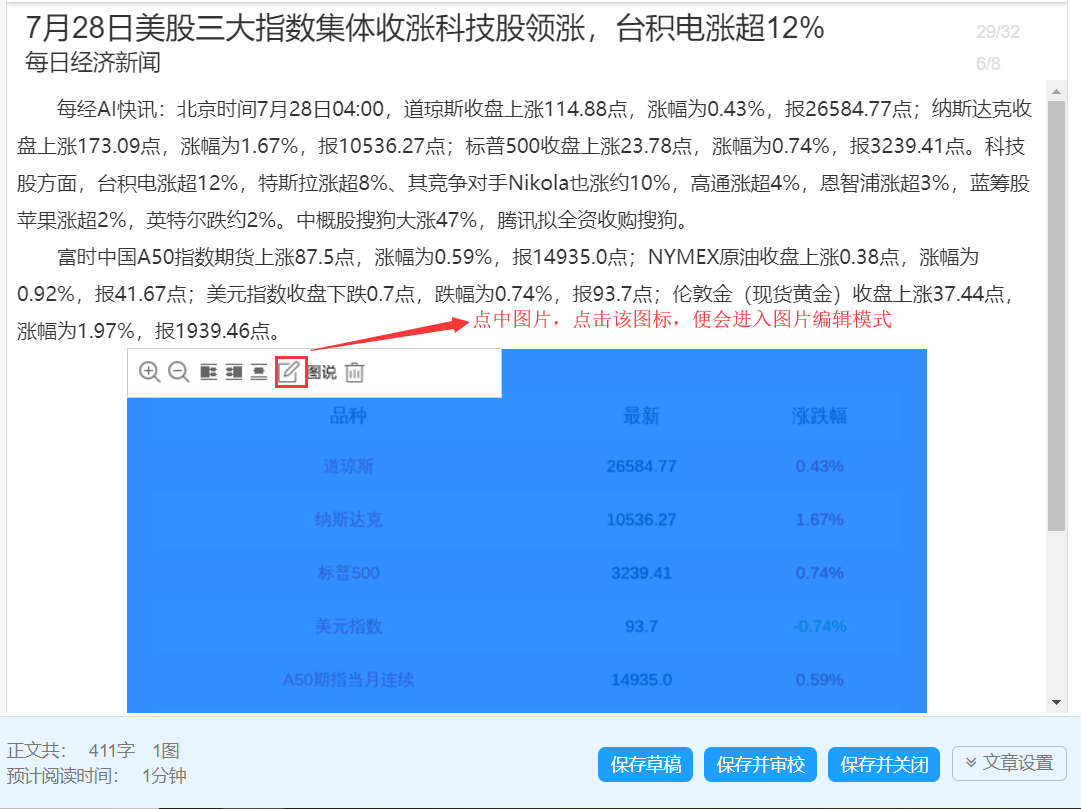This screenshot has height=809, width=1081.
Task: Click the 纳斯达克 row label
Action: [348, 519]
